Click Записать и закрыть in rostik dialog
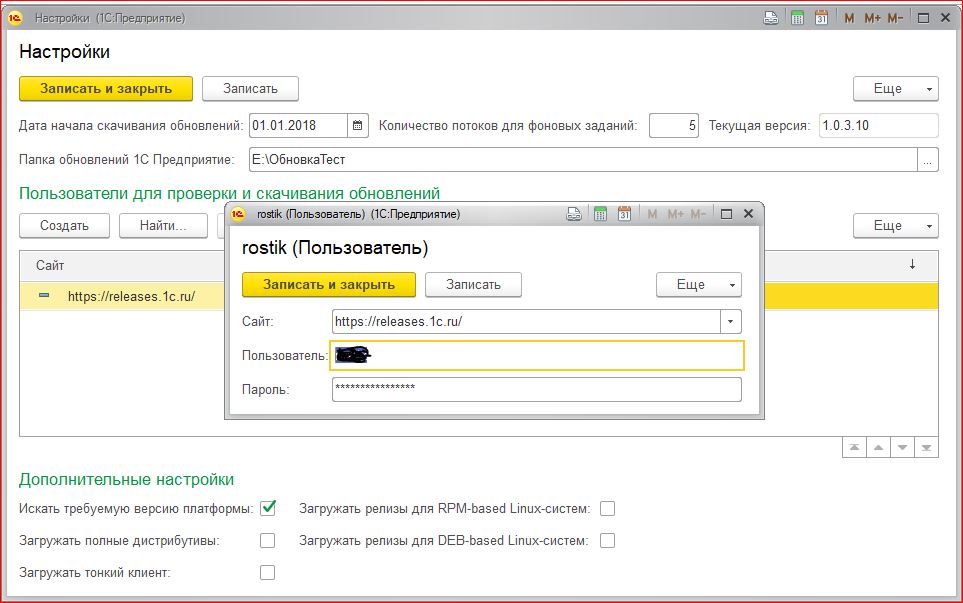 point(329,284)
